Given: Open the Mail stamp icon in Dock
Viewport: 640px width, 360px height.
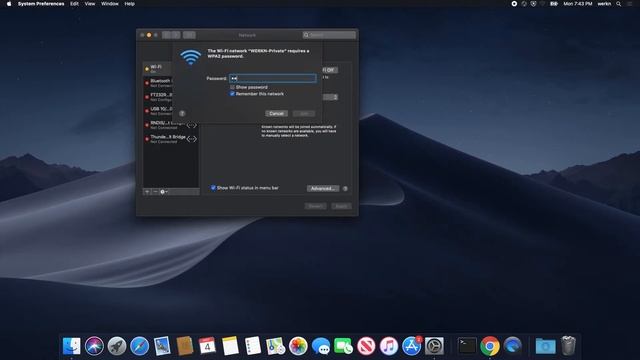Looking at the screenshot, I should [x=162, y=346].
